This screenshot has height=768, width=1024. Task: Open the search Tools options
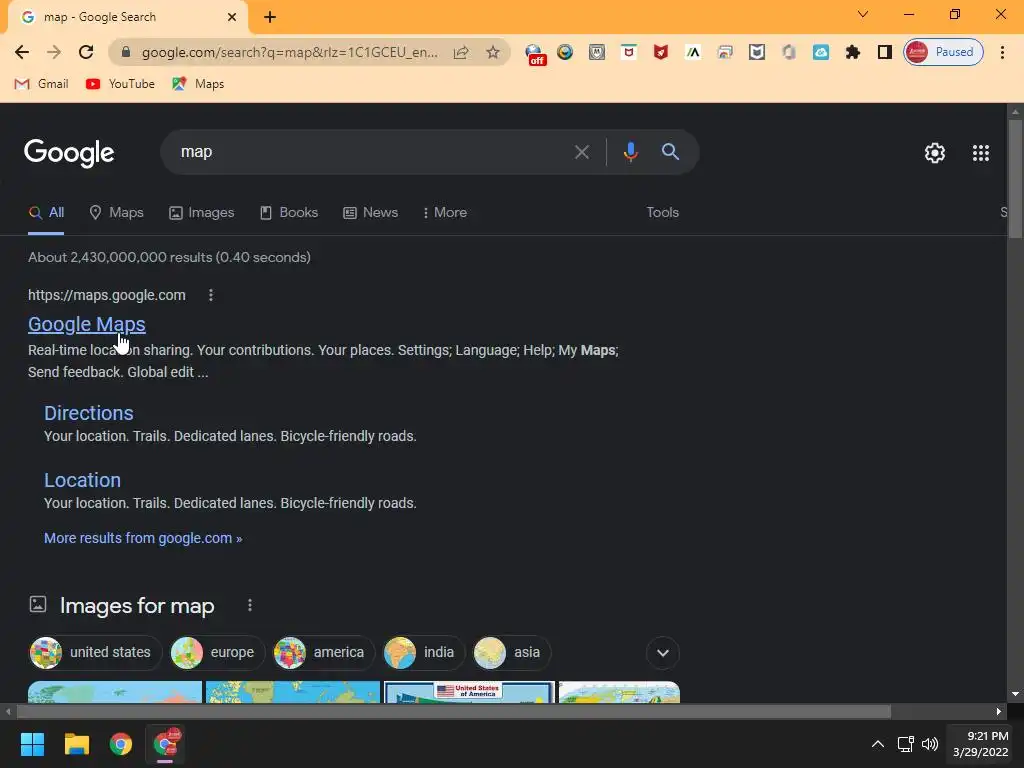(662, 212)
